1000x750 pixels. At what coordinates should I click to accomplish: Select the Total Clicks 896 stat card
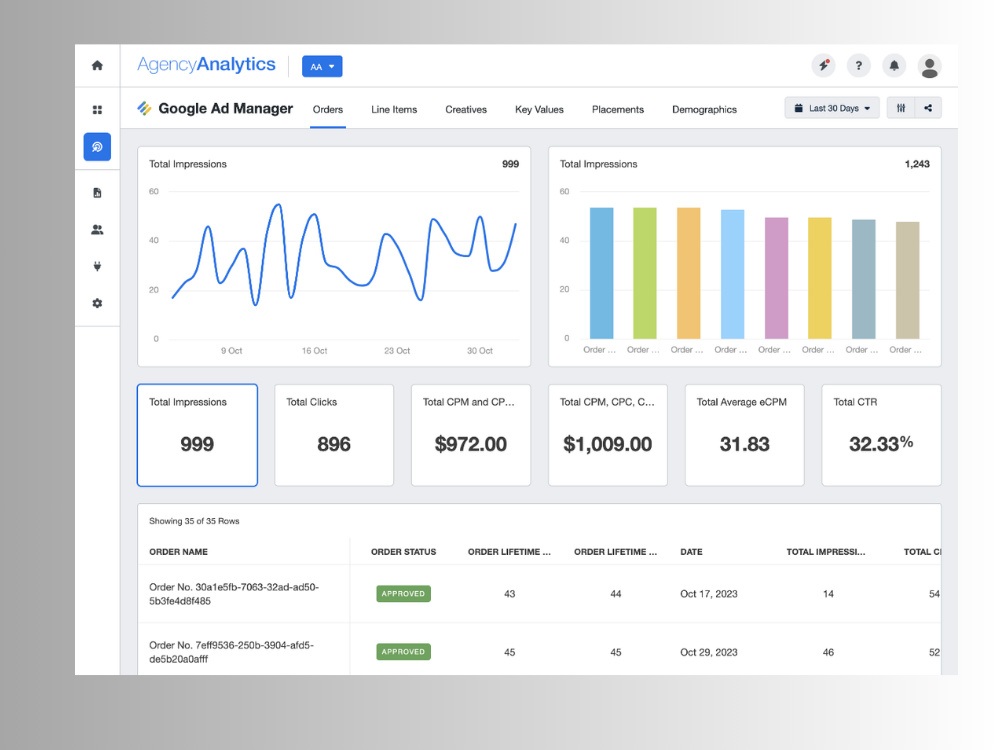click(334, 435)
